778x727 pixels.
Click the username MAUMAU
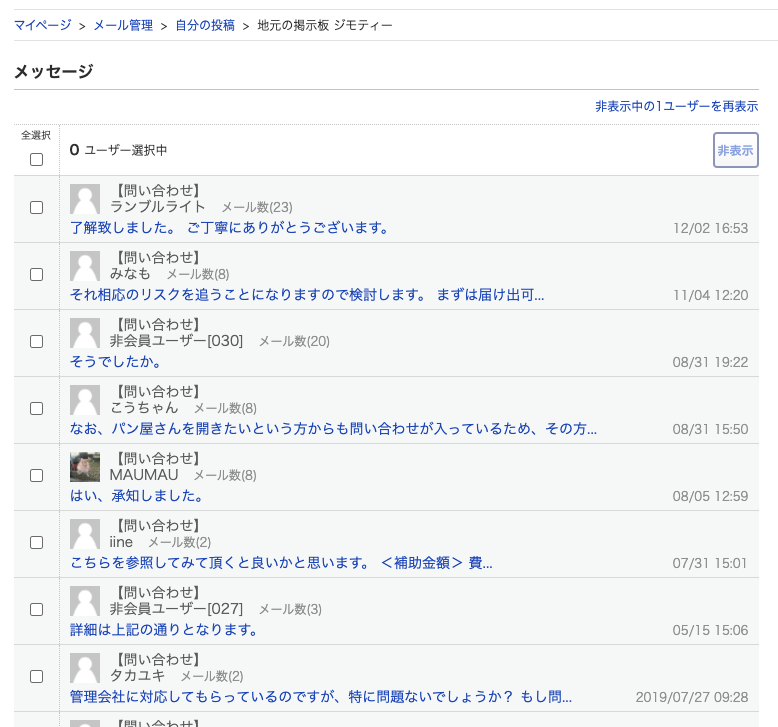[x=144, y=475]
